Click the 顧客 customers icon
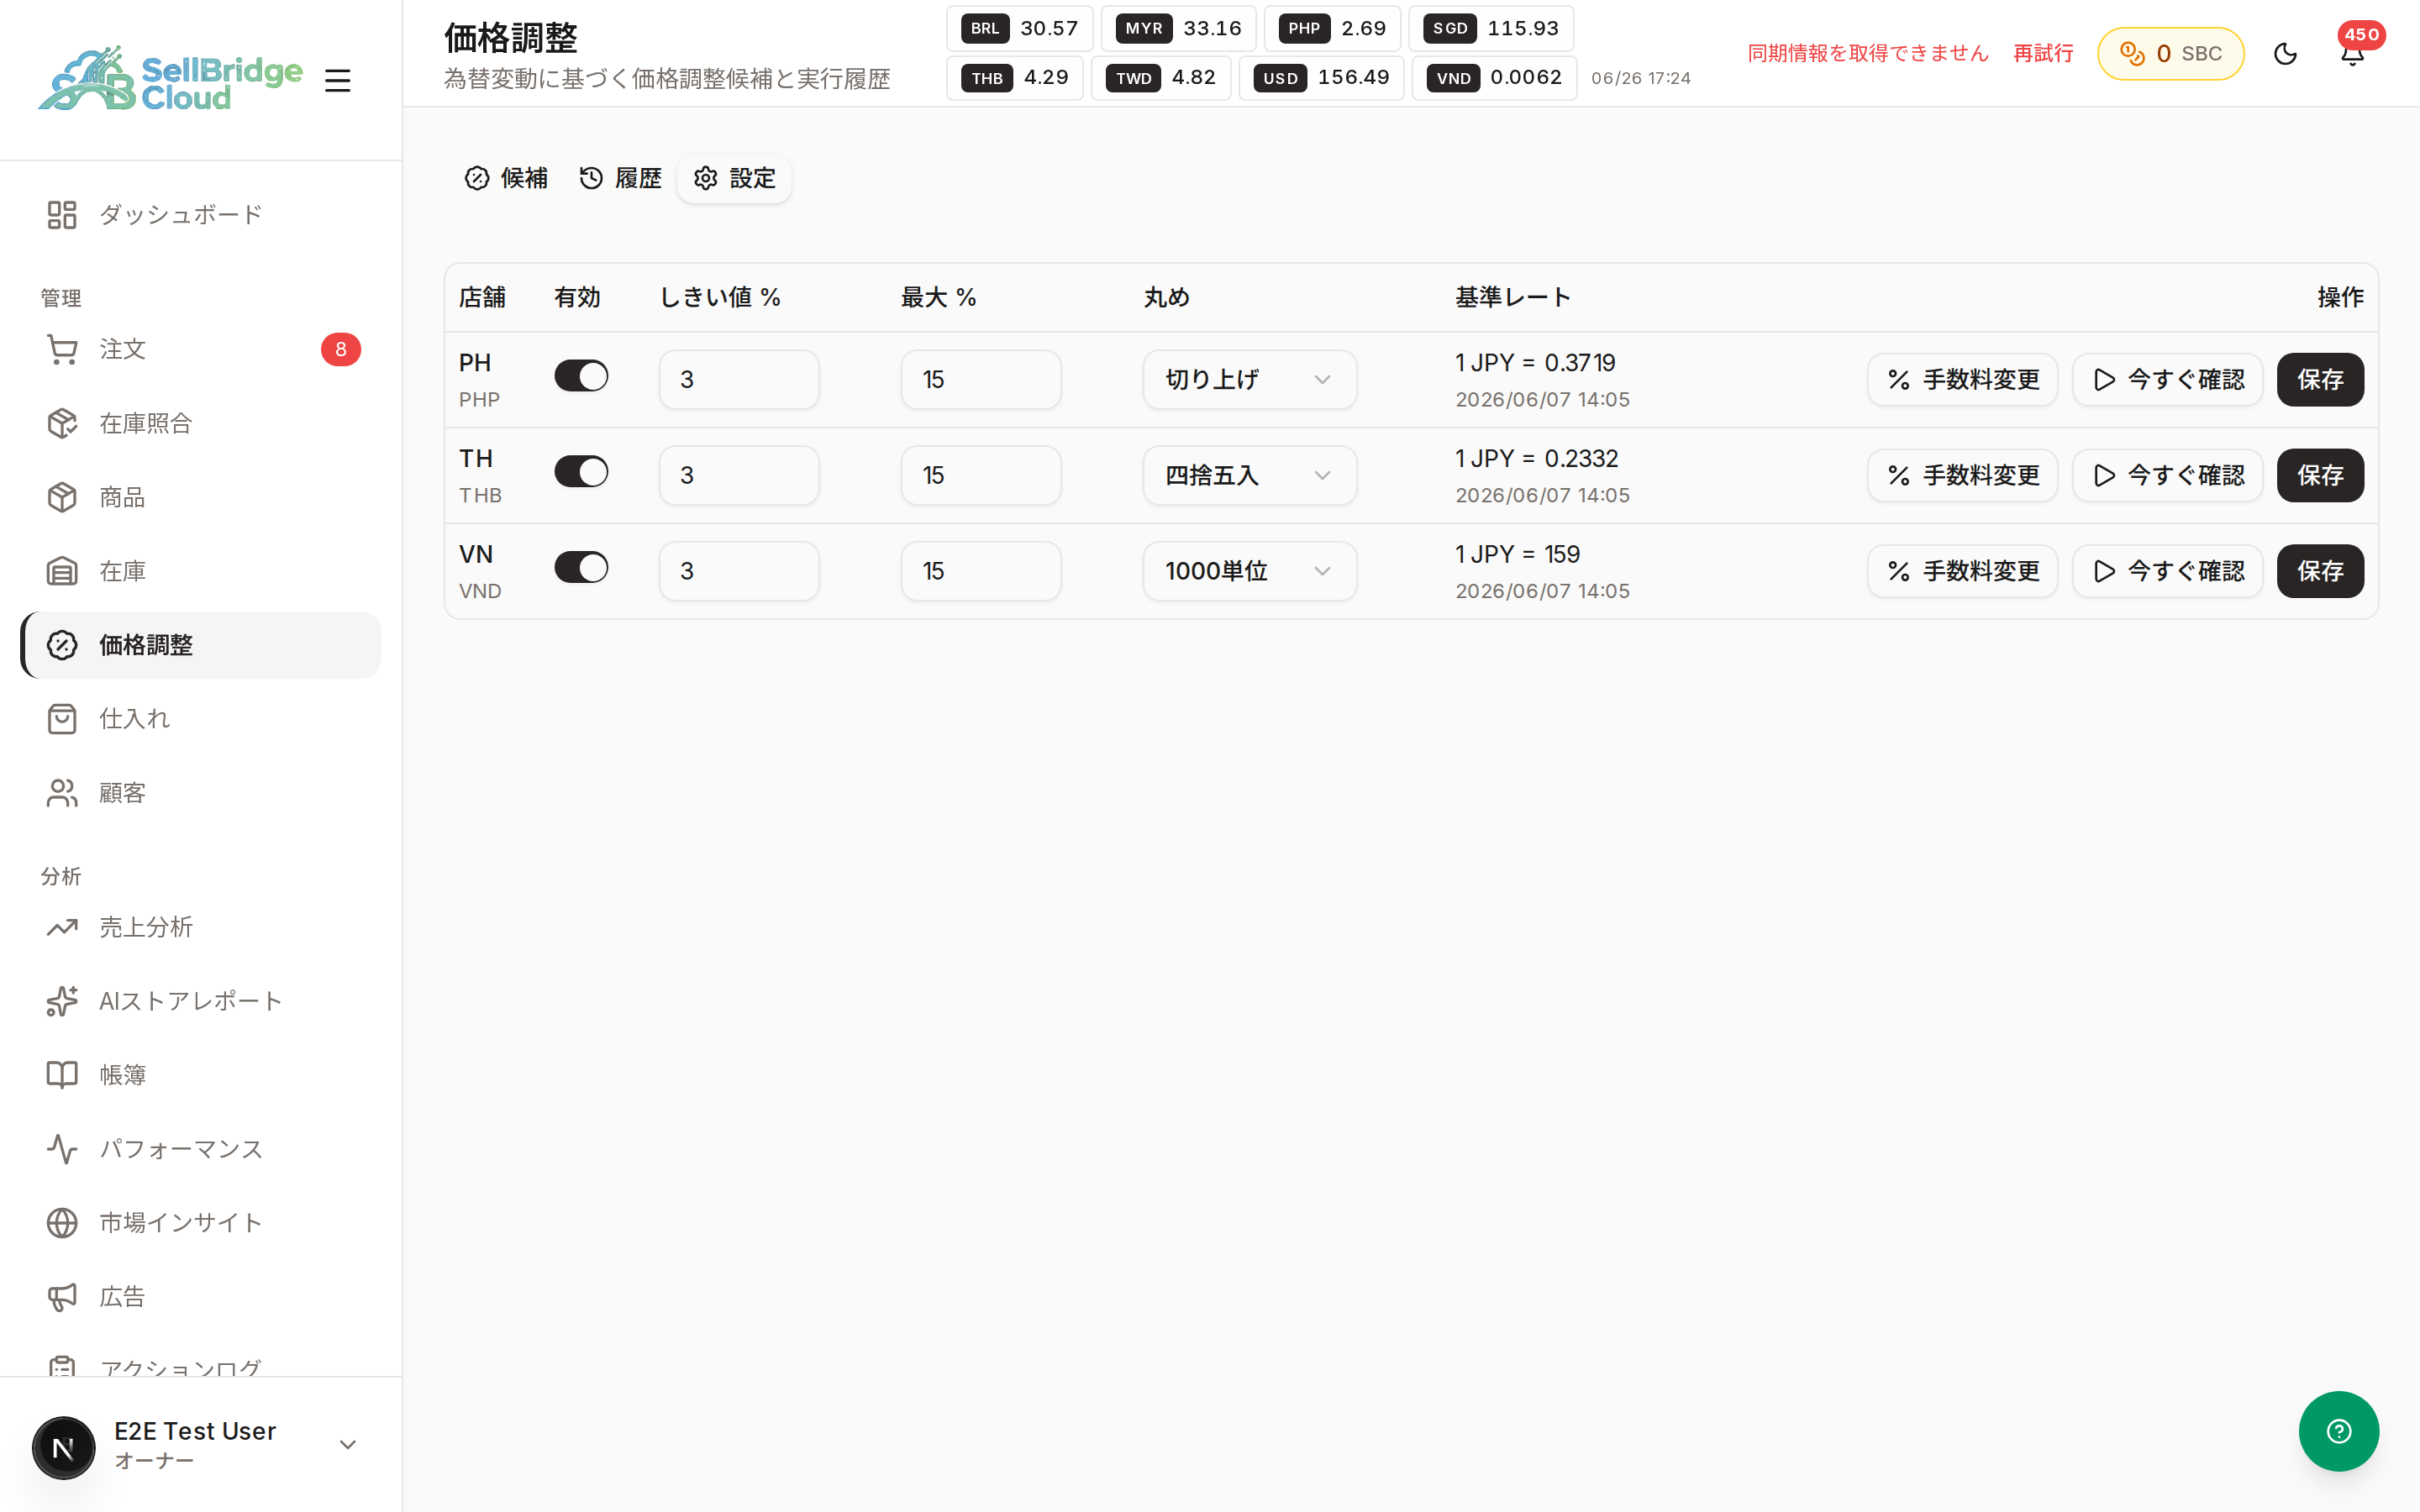Viewport: 2420px width, 1512px height. tap(62, 792)
